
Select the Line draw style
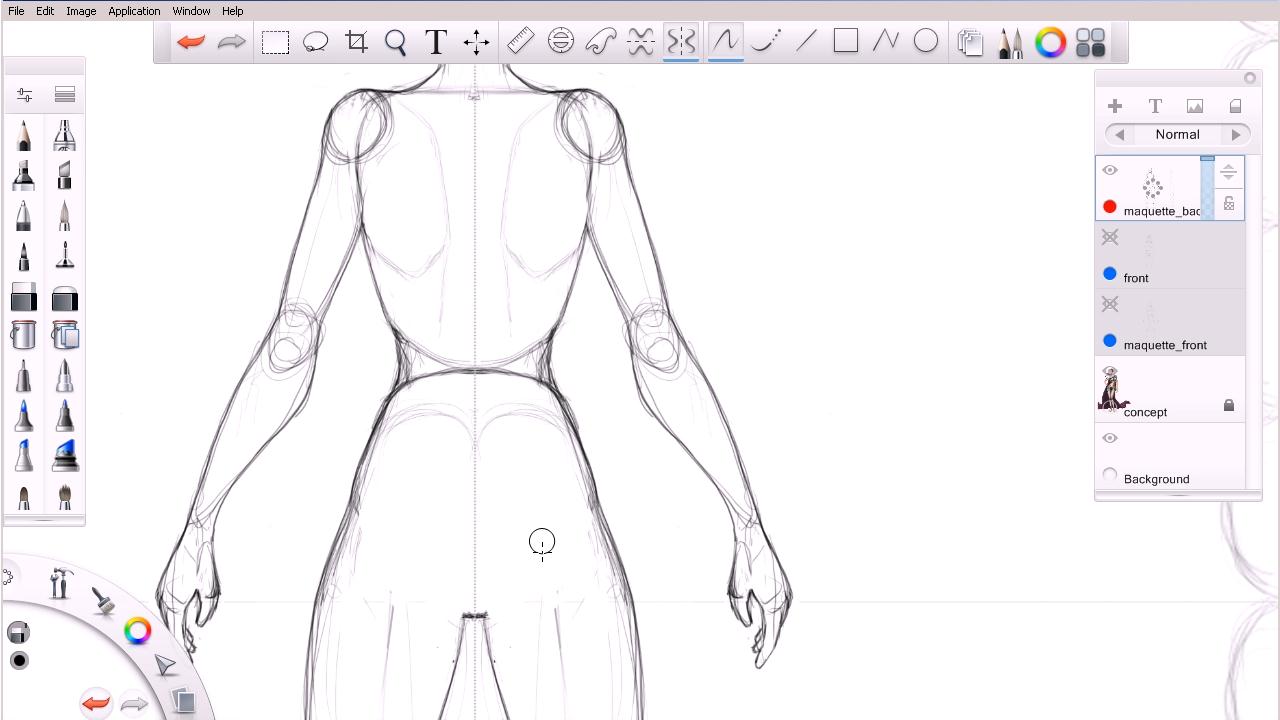pos(806,42)
